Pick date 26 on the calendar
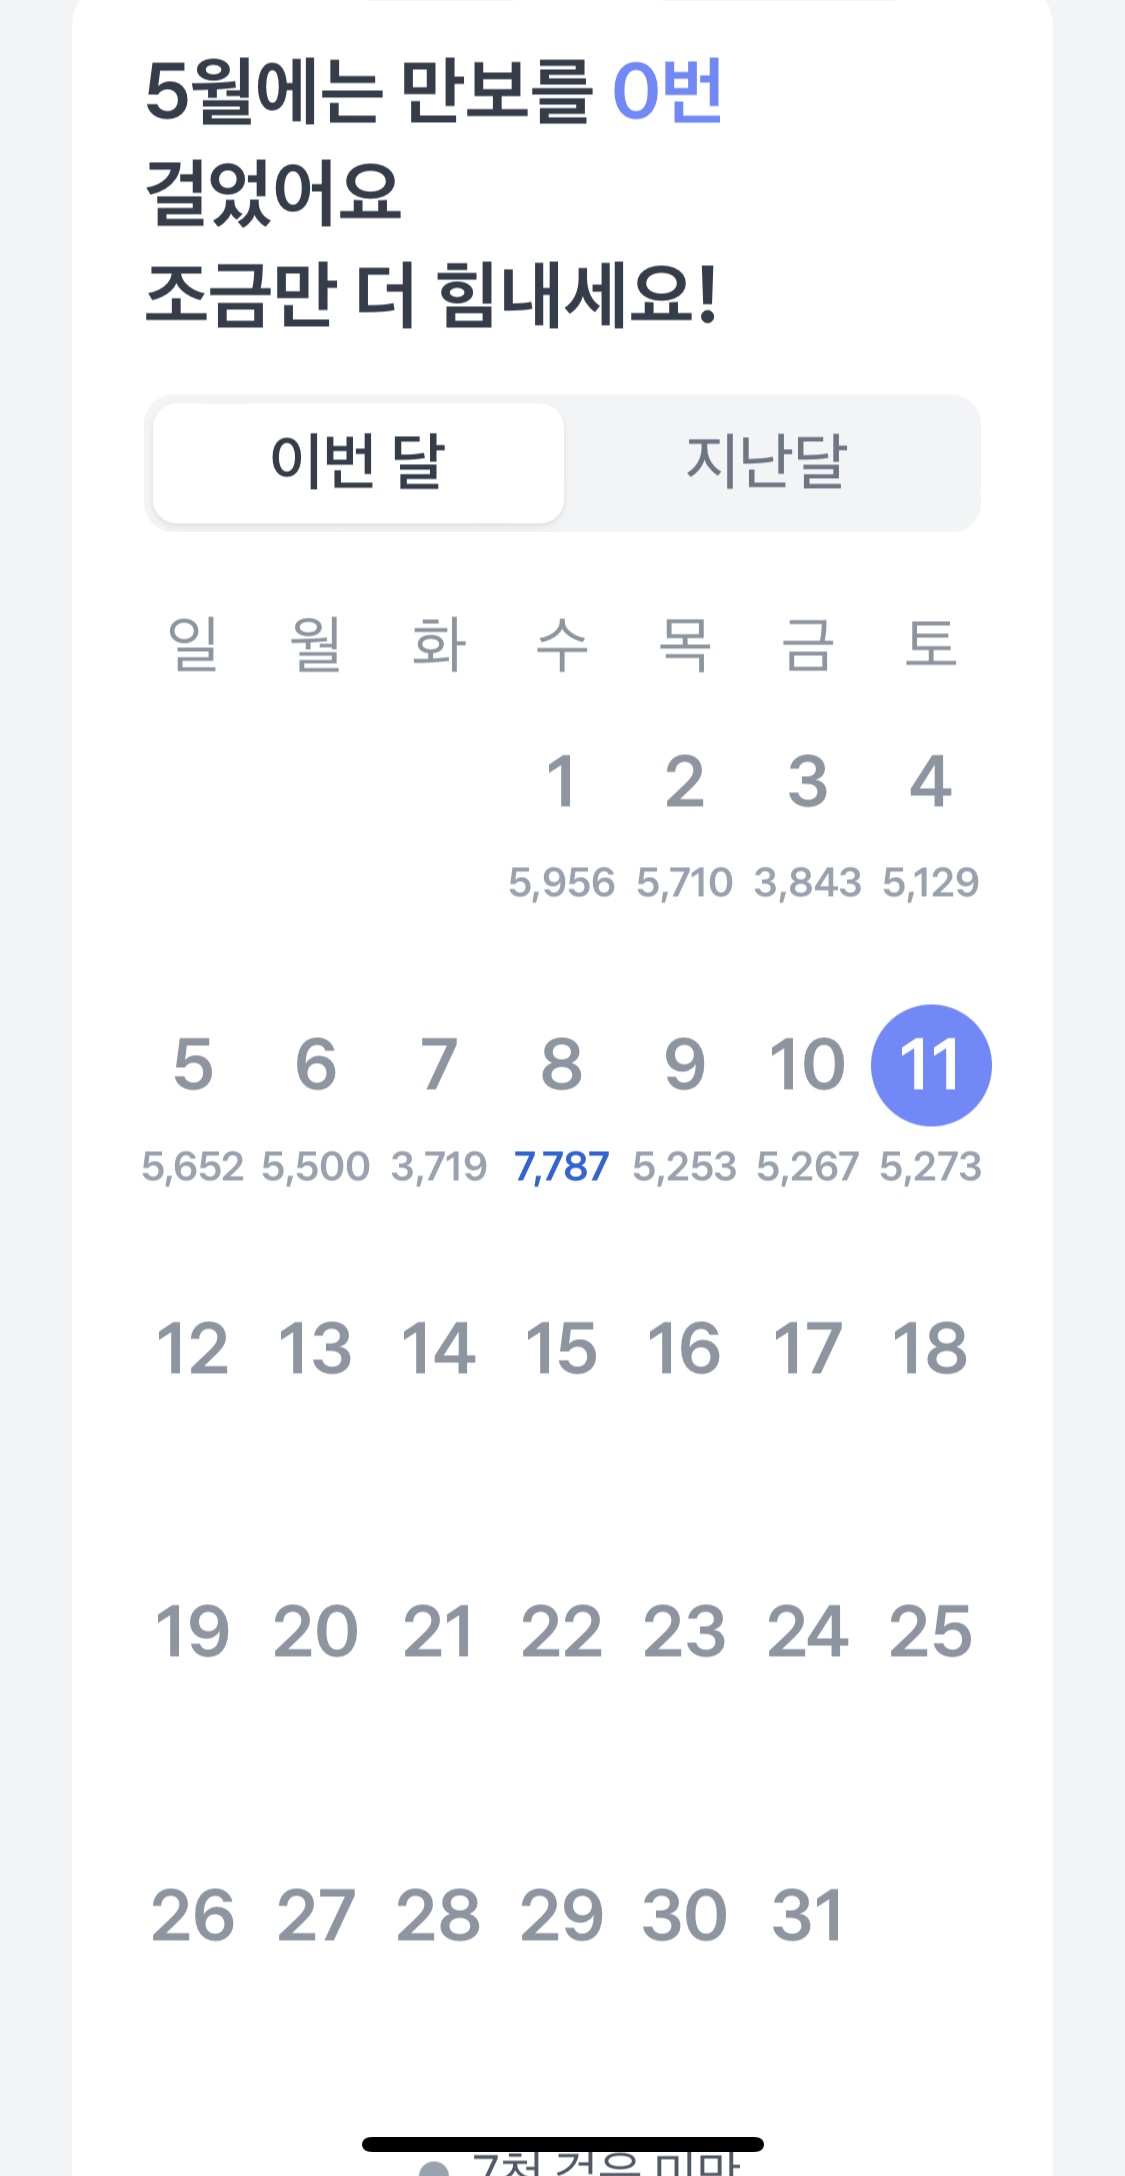Viewport: 1125px width, 2176px height. tap(192, 1917)
